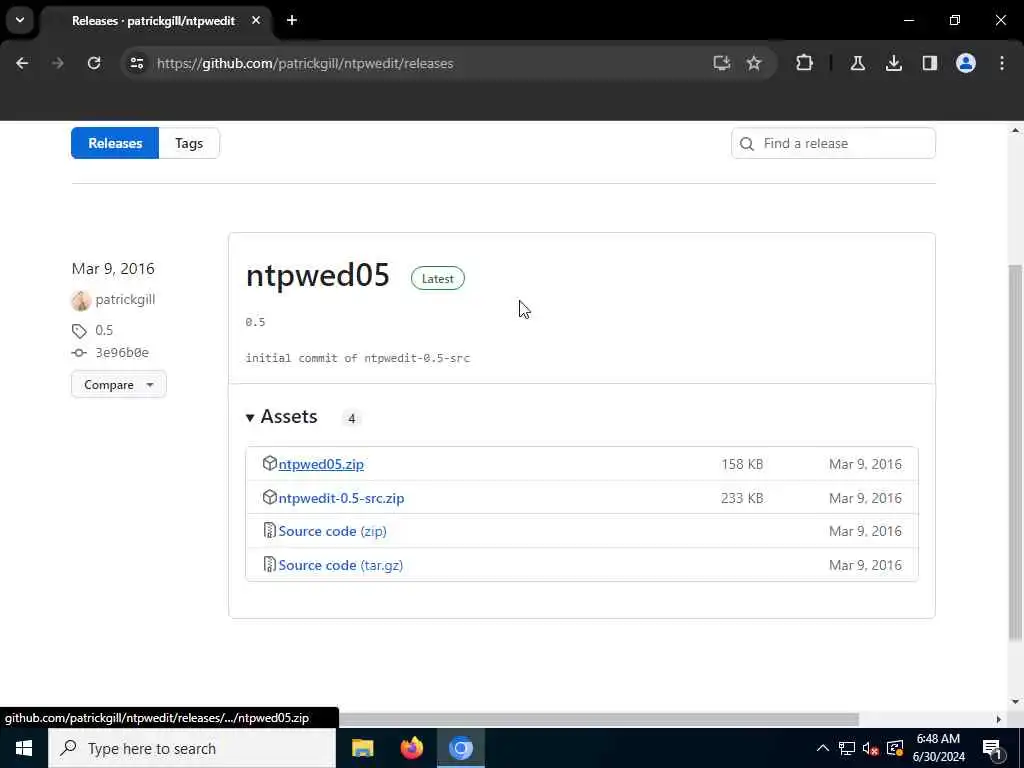Click the 158 KB size text
Screen dimensions: 1024x768
pyautogui.click(x=742, y=464)
